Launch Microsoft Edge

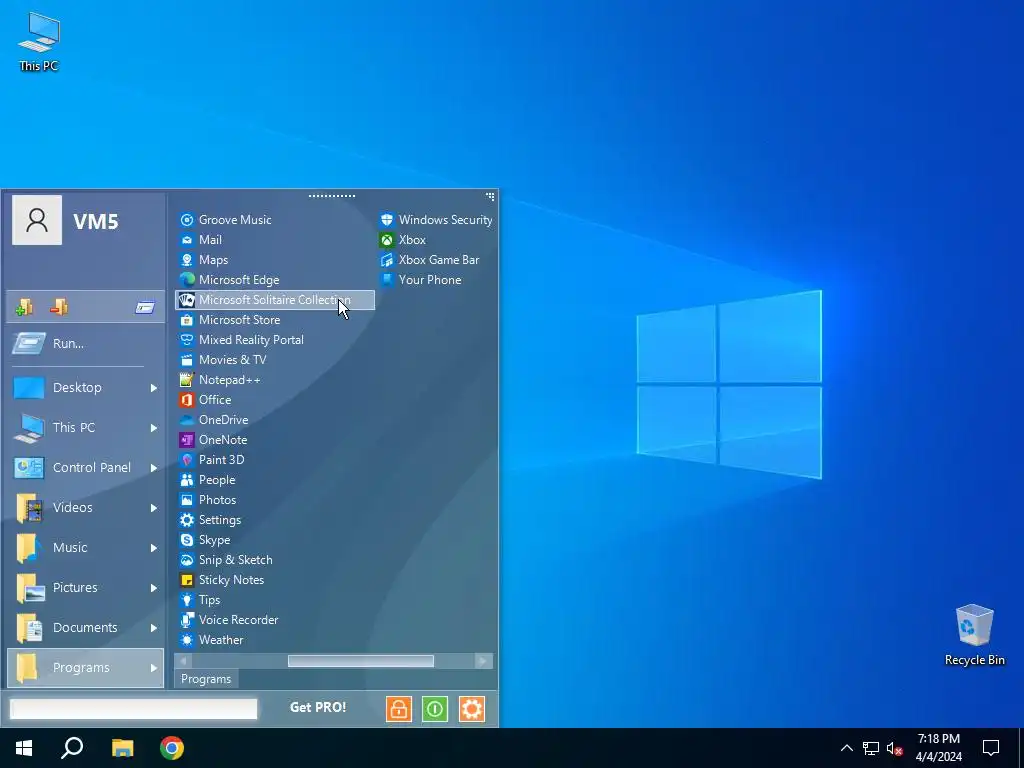click(x=229, y=280)
